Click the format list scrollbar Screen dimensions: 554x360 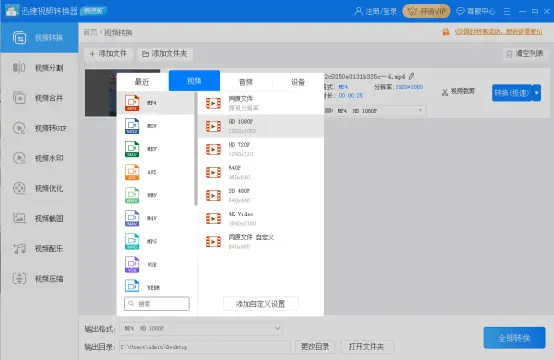pyautogui.click(x=196, y=149)
